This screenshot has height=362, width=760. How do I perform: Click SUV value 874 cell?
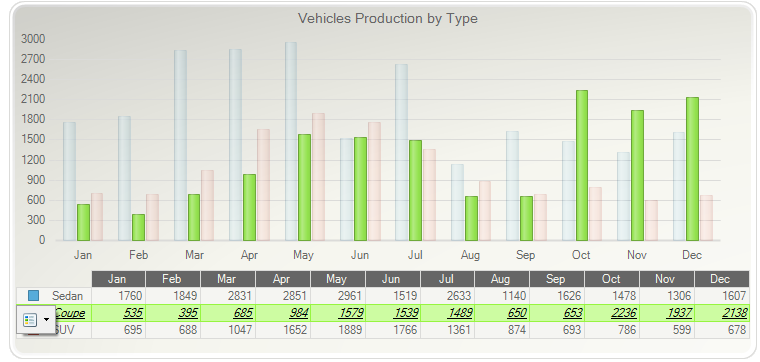[502, 330]
